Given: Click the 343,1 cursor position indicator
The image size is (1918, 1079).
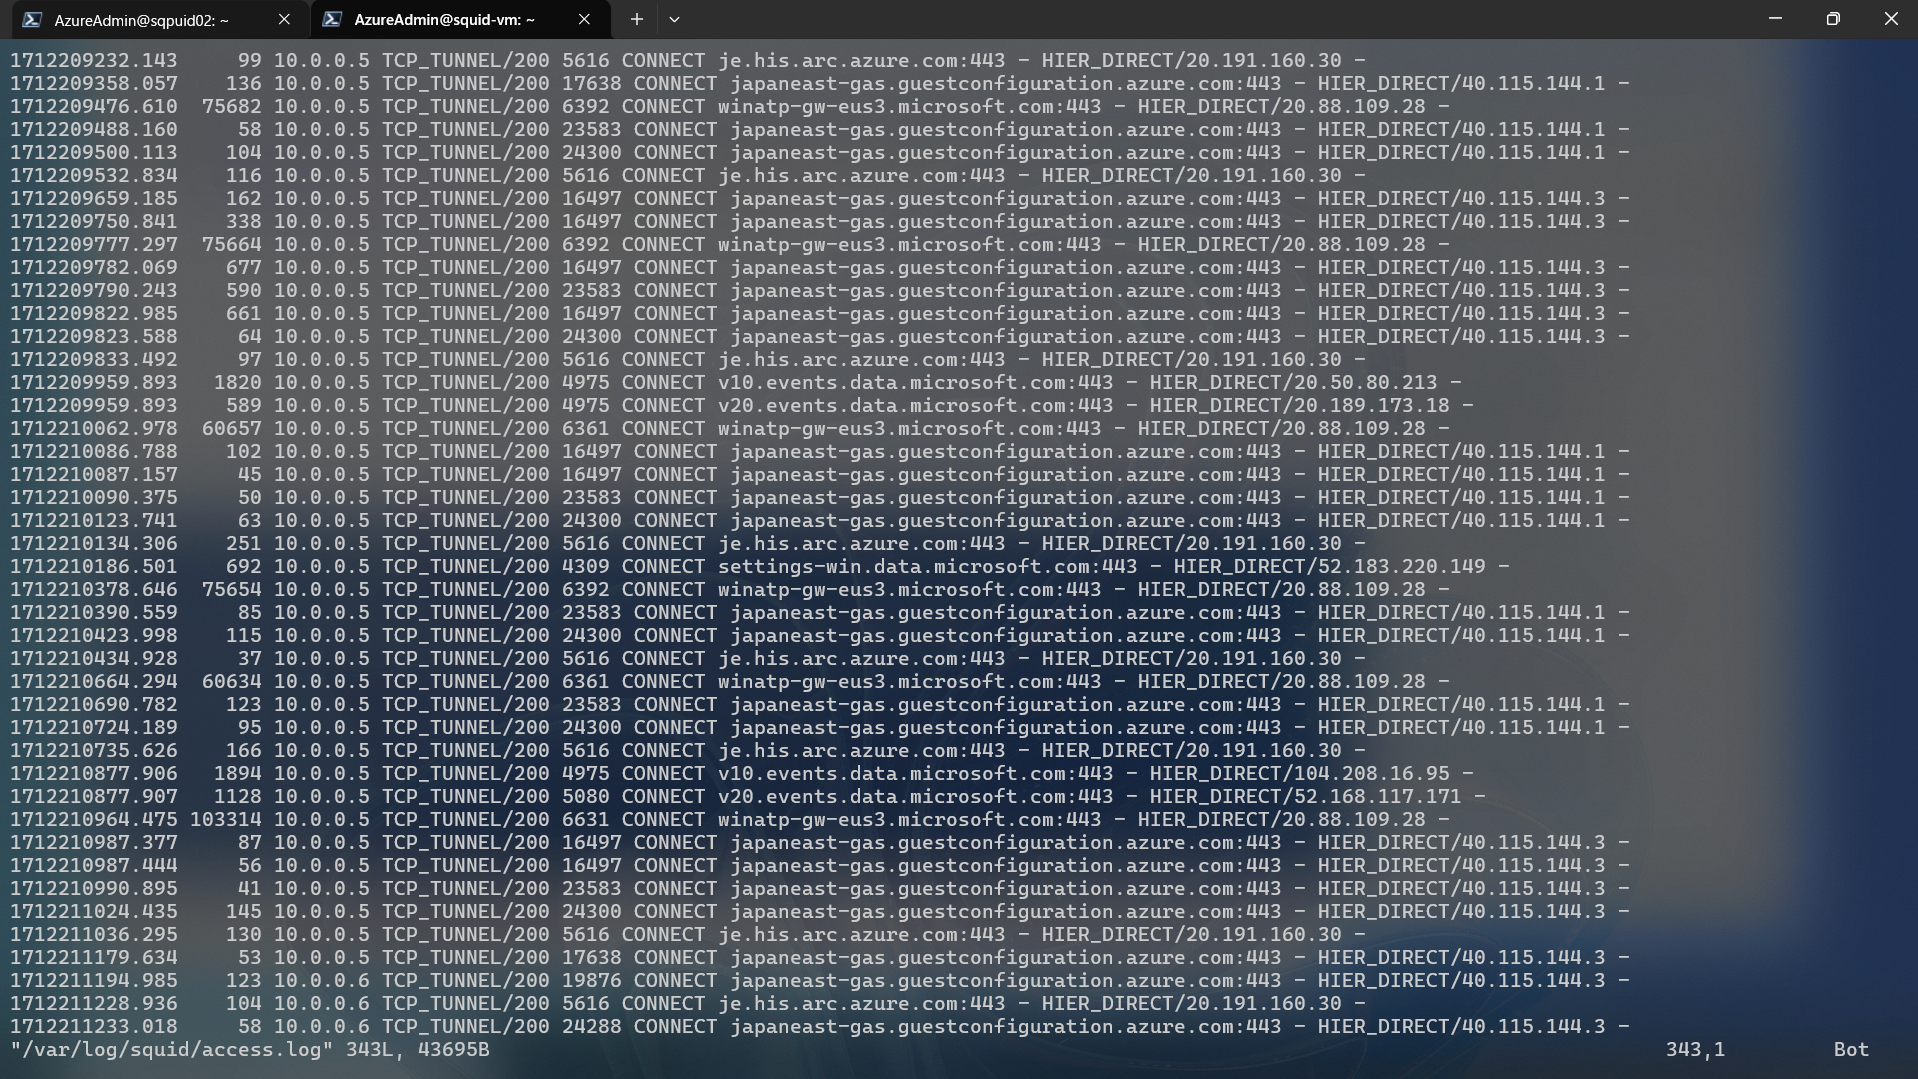Looking at the screenshot, I should pyautogui.click(x=1695, y=1050).
